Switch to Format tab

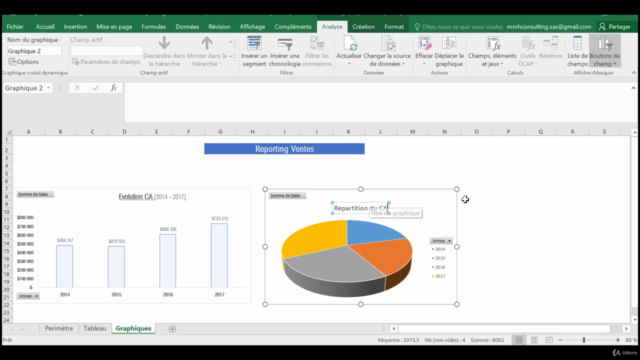point(394,27)
